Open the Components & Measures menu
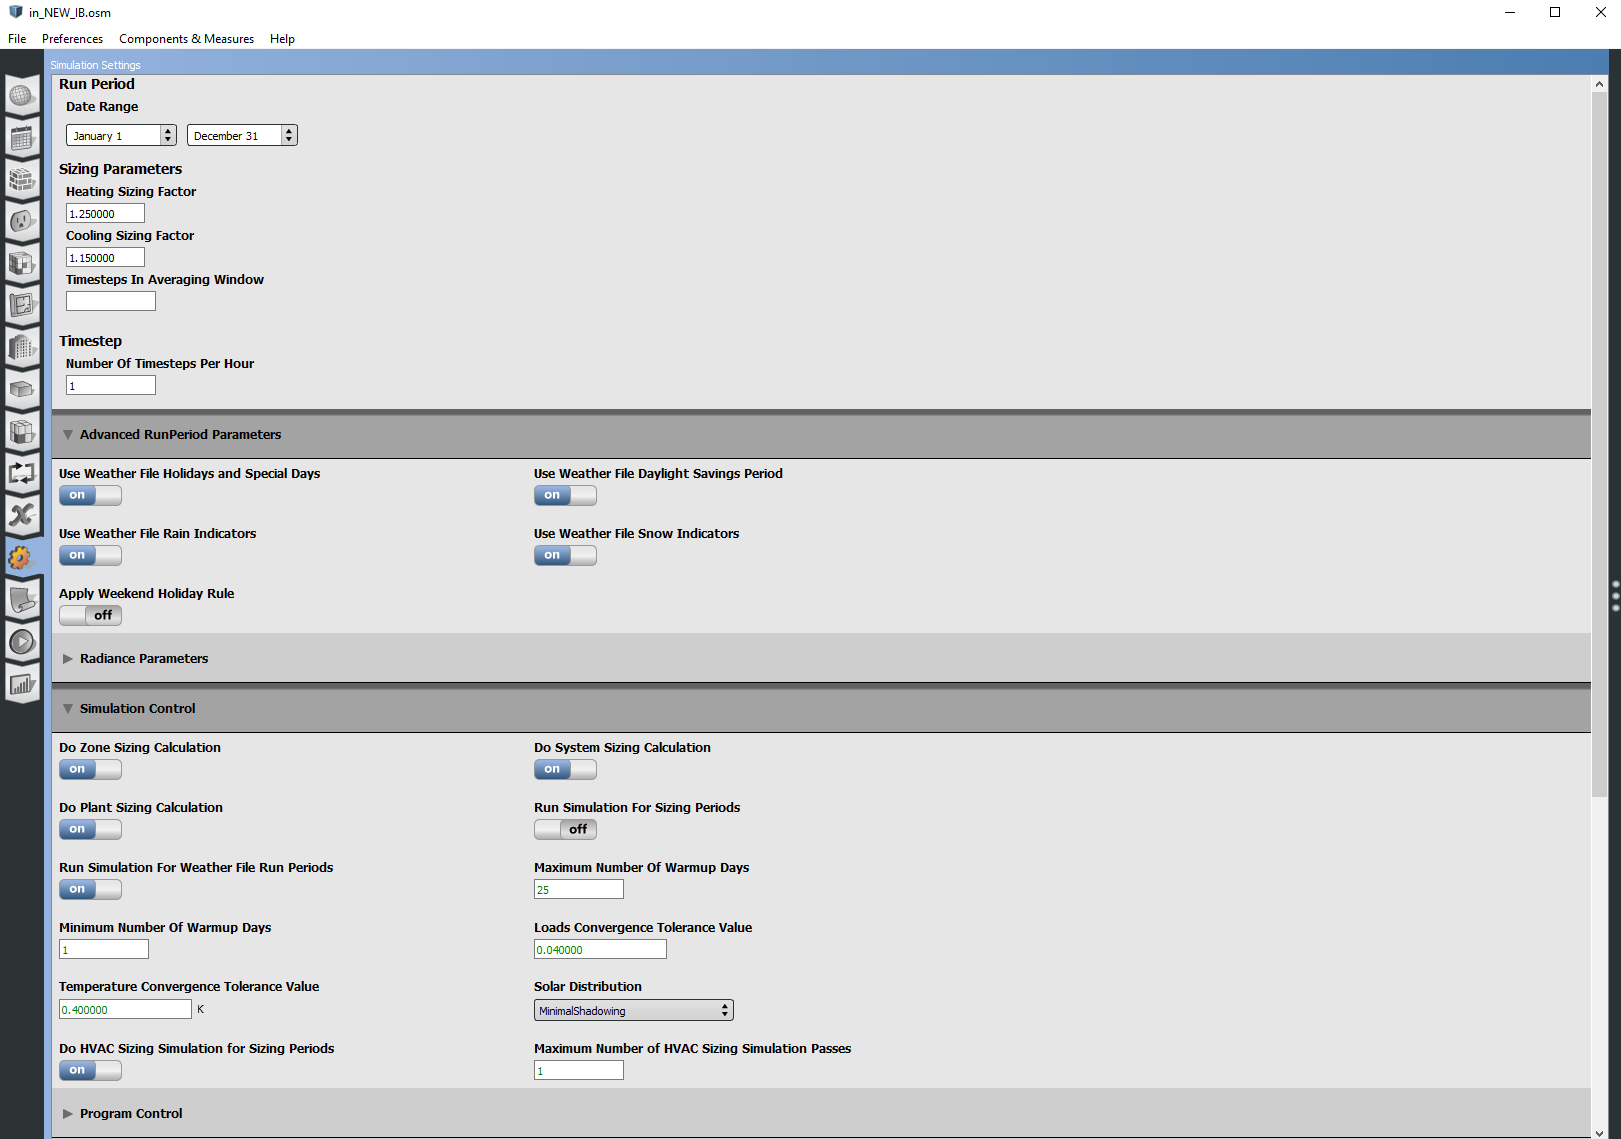 [186, 39]
